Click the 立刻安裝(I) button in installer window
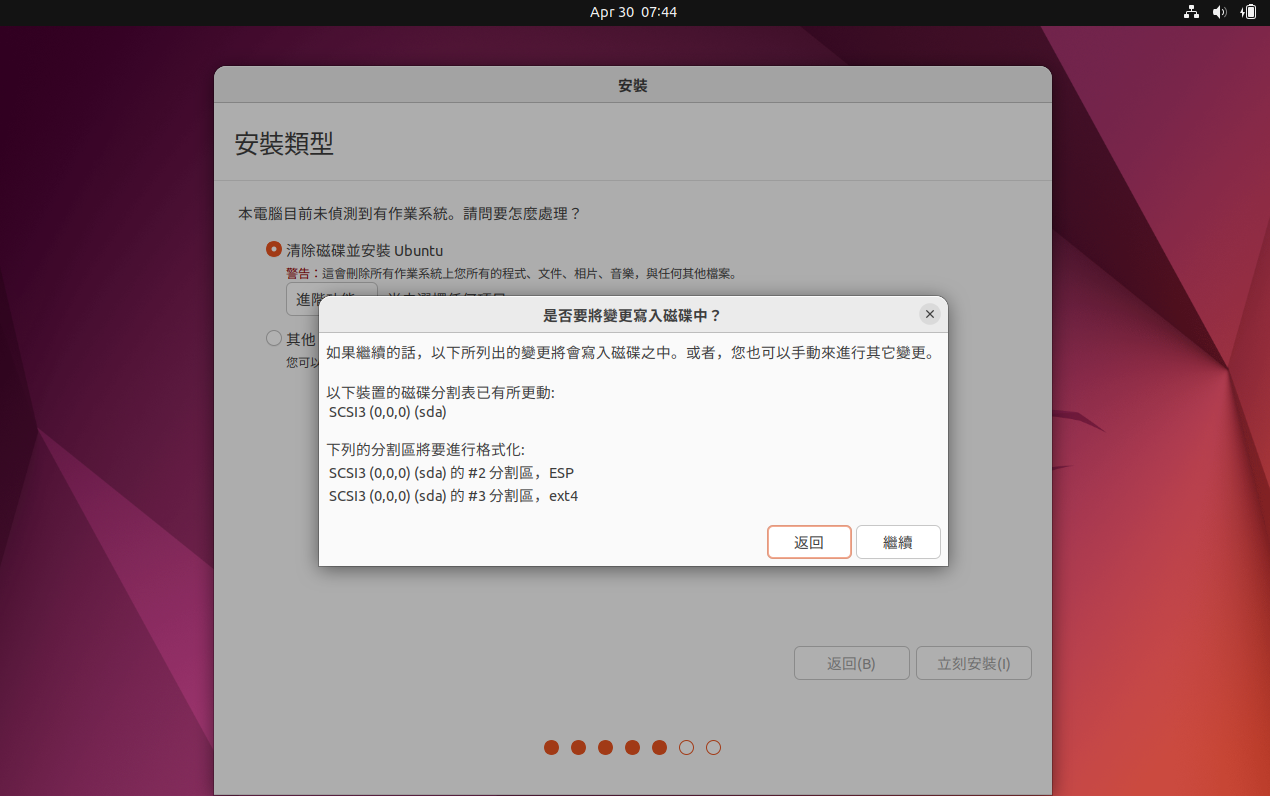Screen dimensions: 1270x796 tap(973, 663)
